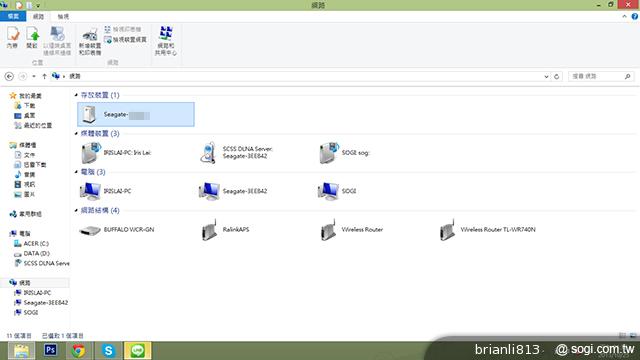640x360 pixels.
Task: Open SCSS DLNA Server under Computer
Action: pos(42,263)
